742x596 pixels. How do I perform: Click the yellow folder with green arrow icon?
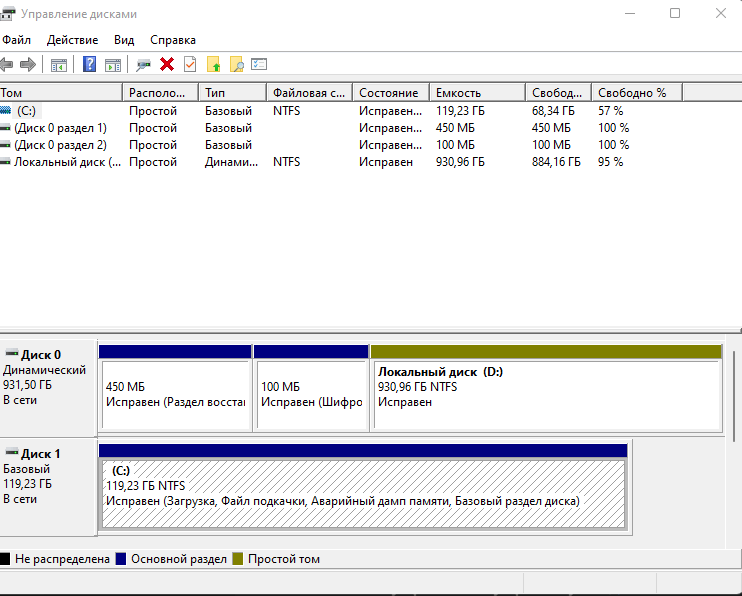click(x=213, y=64)
